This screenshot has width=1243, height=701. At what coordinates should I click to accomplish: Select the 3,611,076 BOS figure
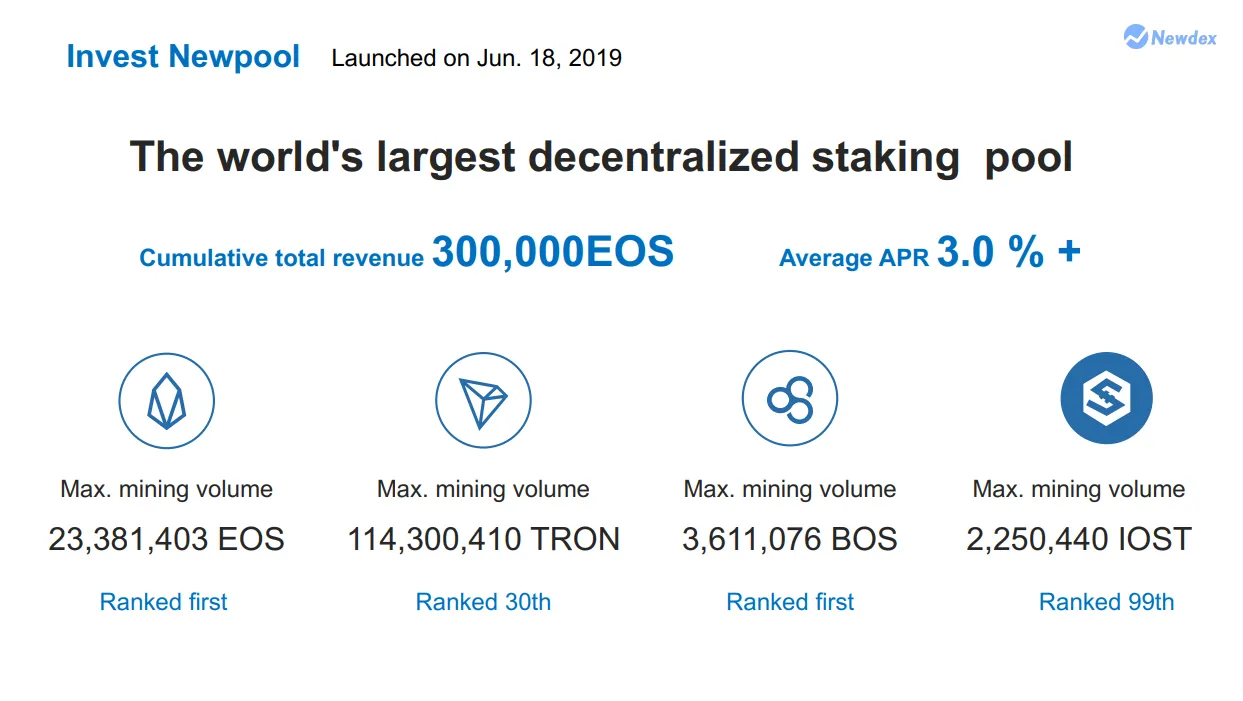790,540
